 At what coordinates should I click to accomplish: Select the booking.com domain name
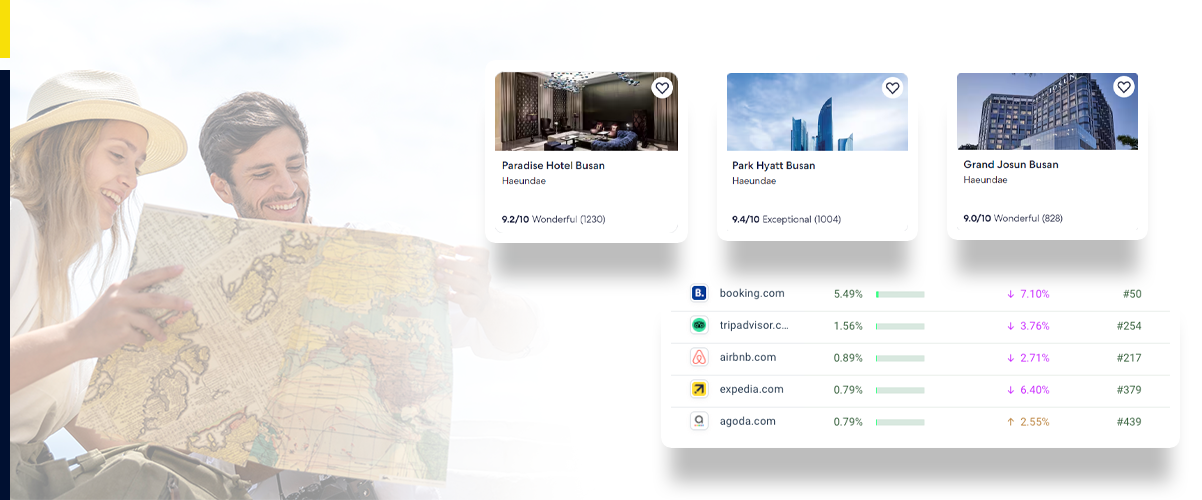pyautogui.click(x=752, y=294)
